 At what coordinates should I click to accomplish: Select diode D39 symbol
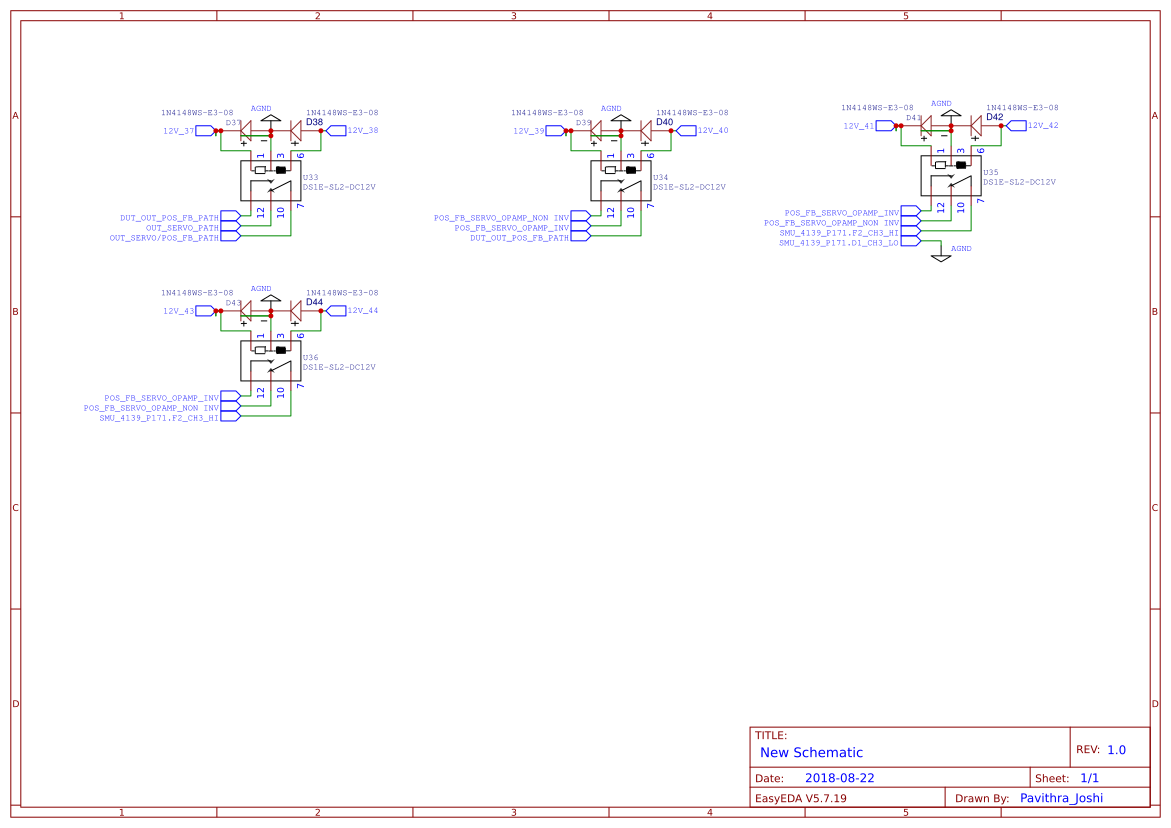pyautogui.click(x=596, y=131)
